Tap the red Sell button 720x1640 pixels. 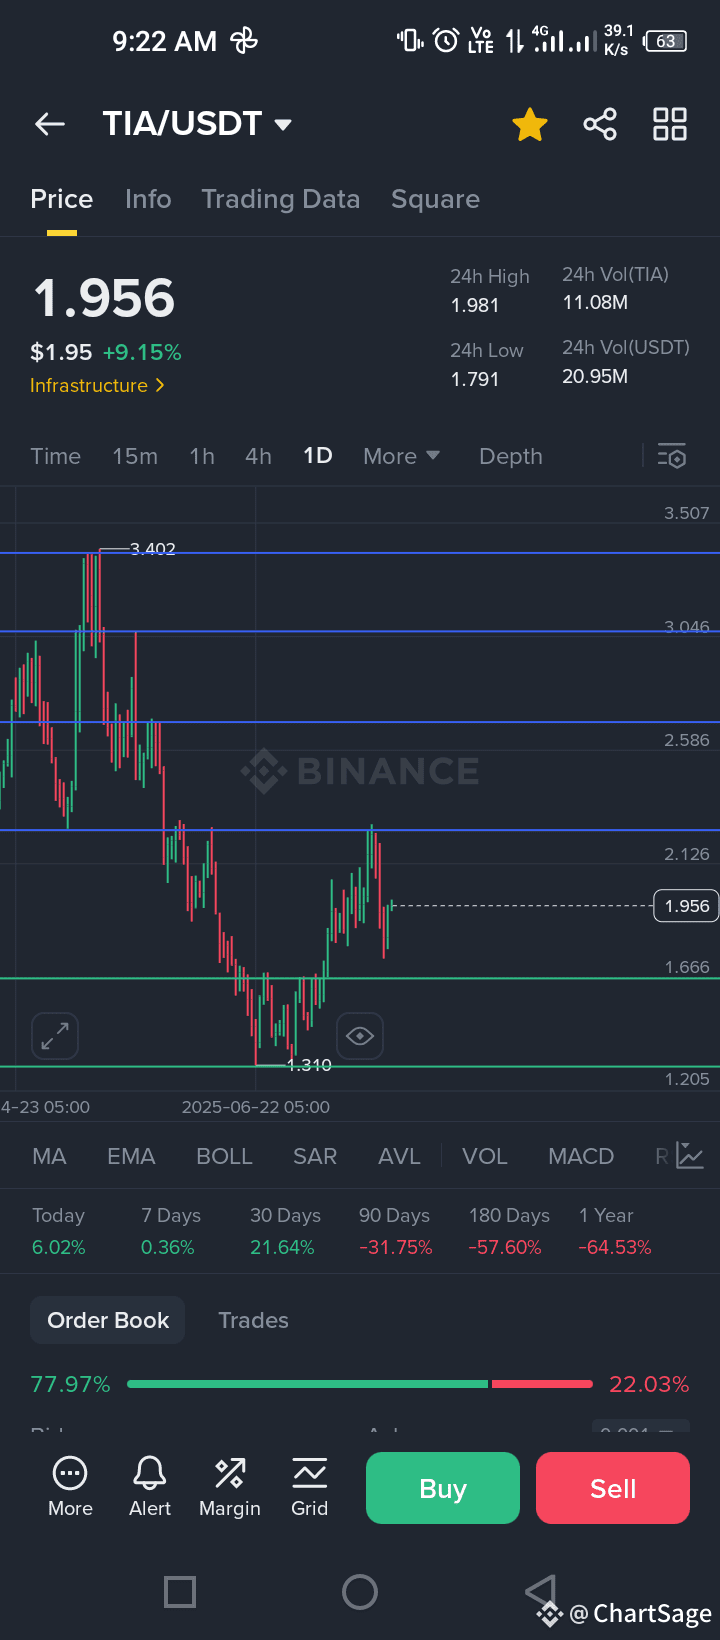[x=613, y=1488]
